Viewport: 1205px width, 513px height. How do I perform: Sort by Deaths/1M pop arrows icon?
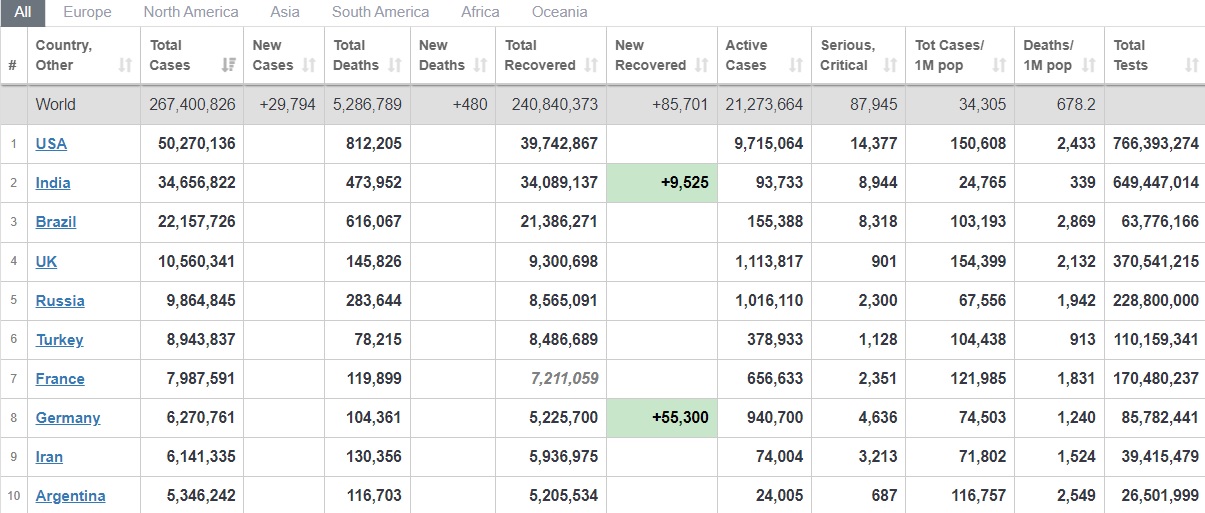click(1089, 65)
